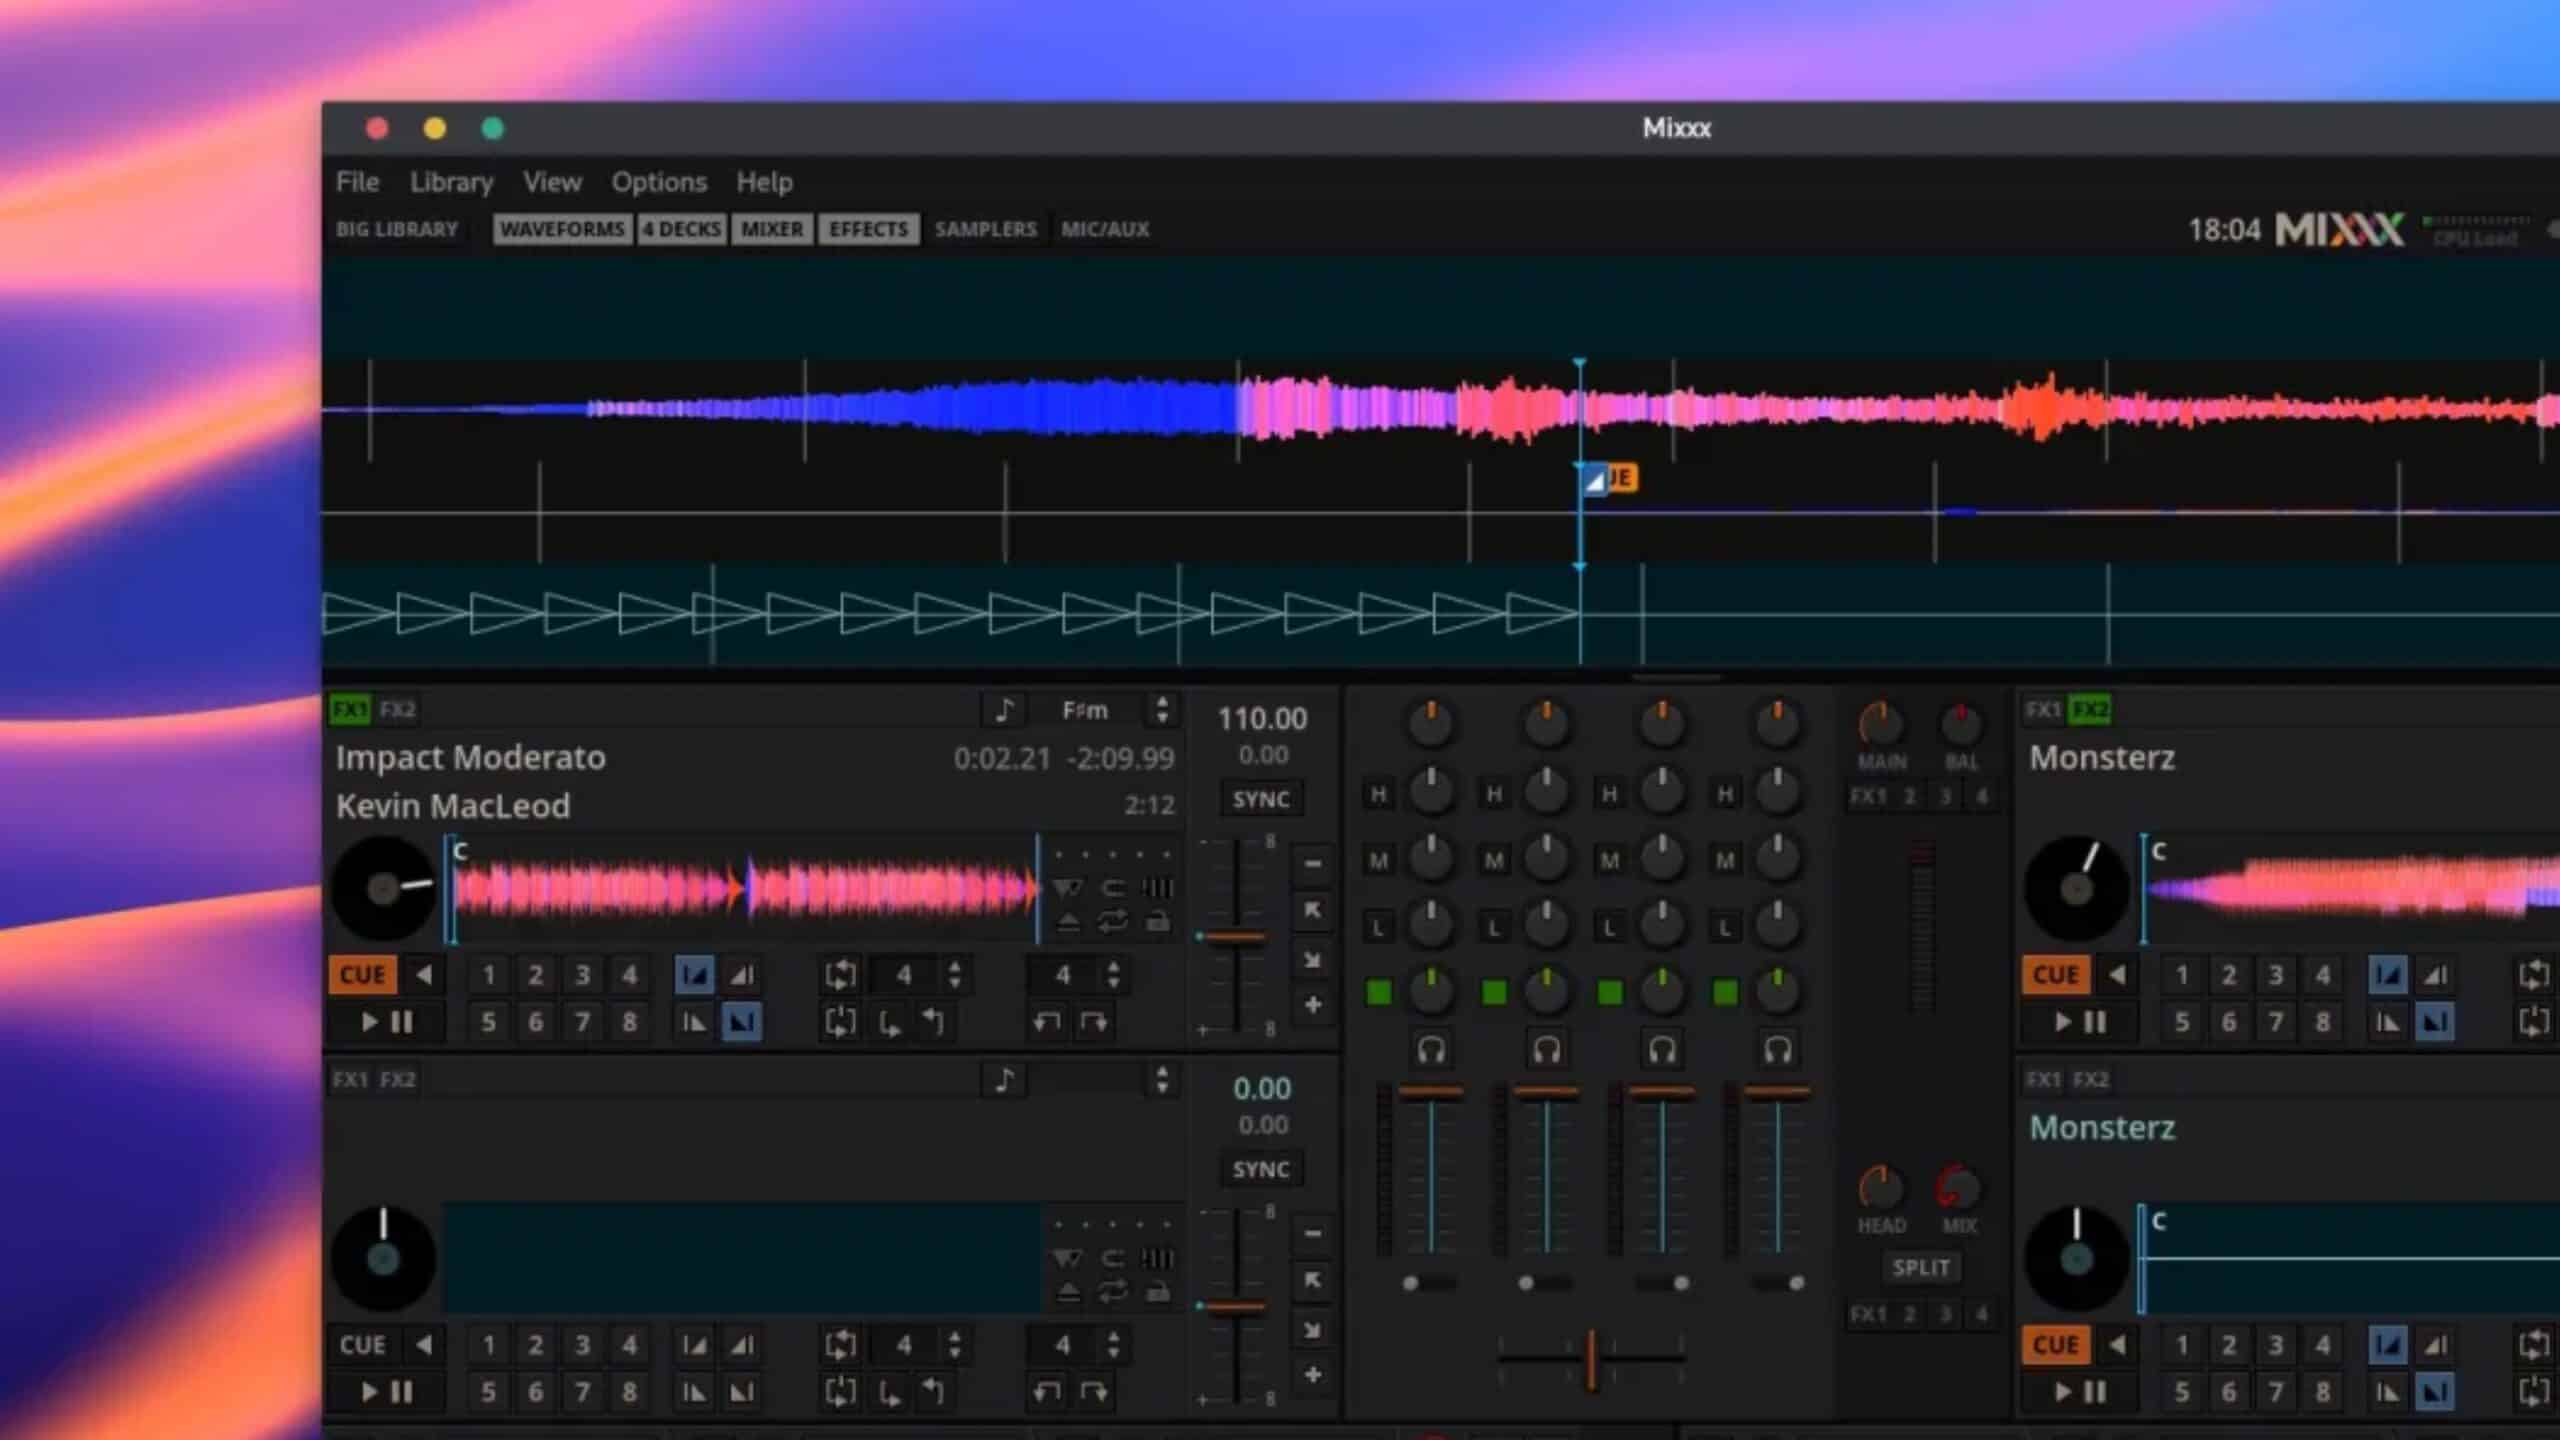Click the crossfader handle
The image size is (2560, 1440).
pos(1590,1358)
